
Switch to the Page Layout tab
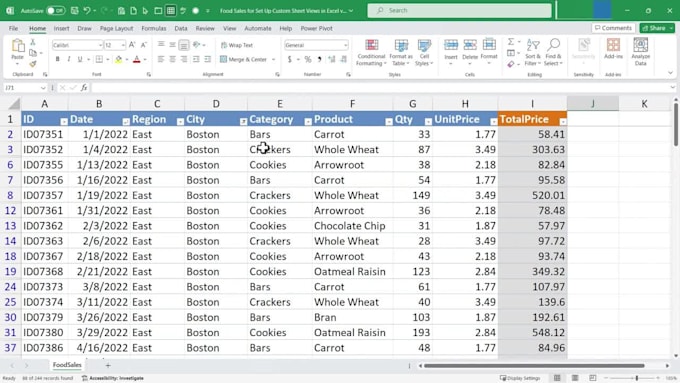click(x=116, y=29)
